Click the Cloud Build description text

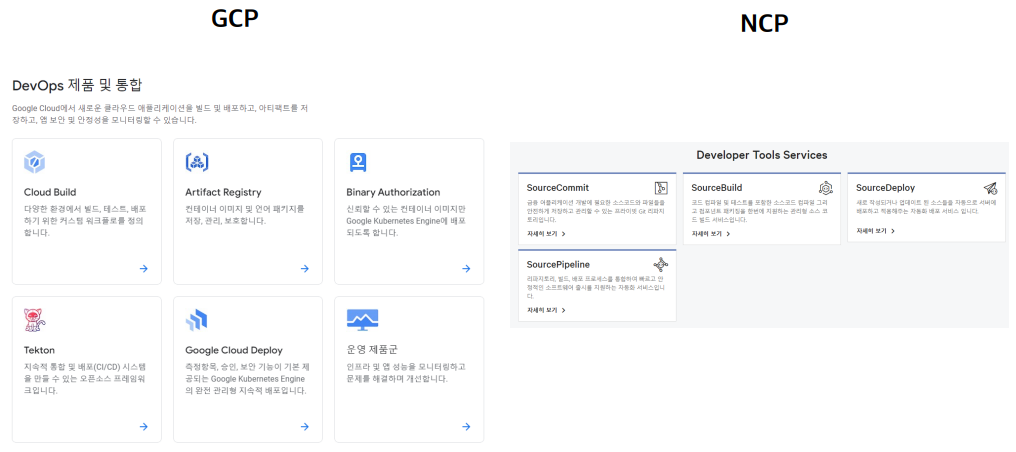pyautogui.click(x=86, y=221)
